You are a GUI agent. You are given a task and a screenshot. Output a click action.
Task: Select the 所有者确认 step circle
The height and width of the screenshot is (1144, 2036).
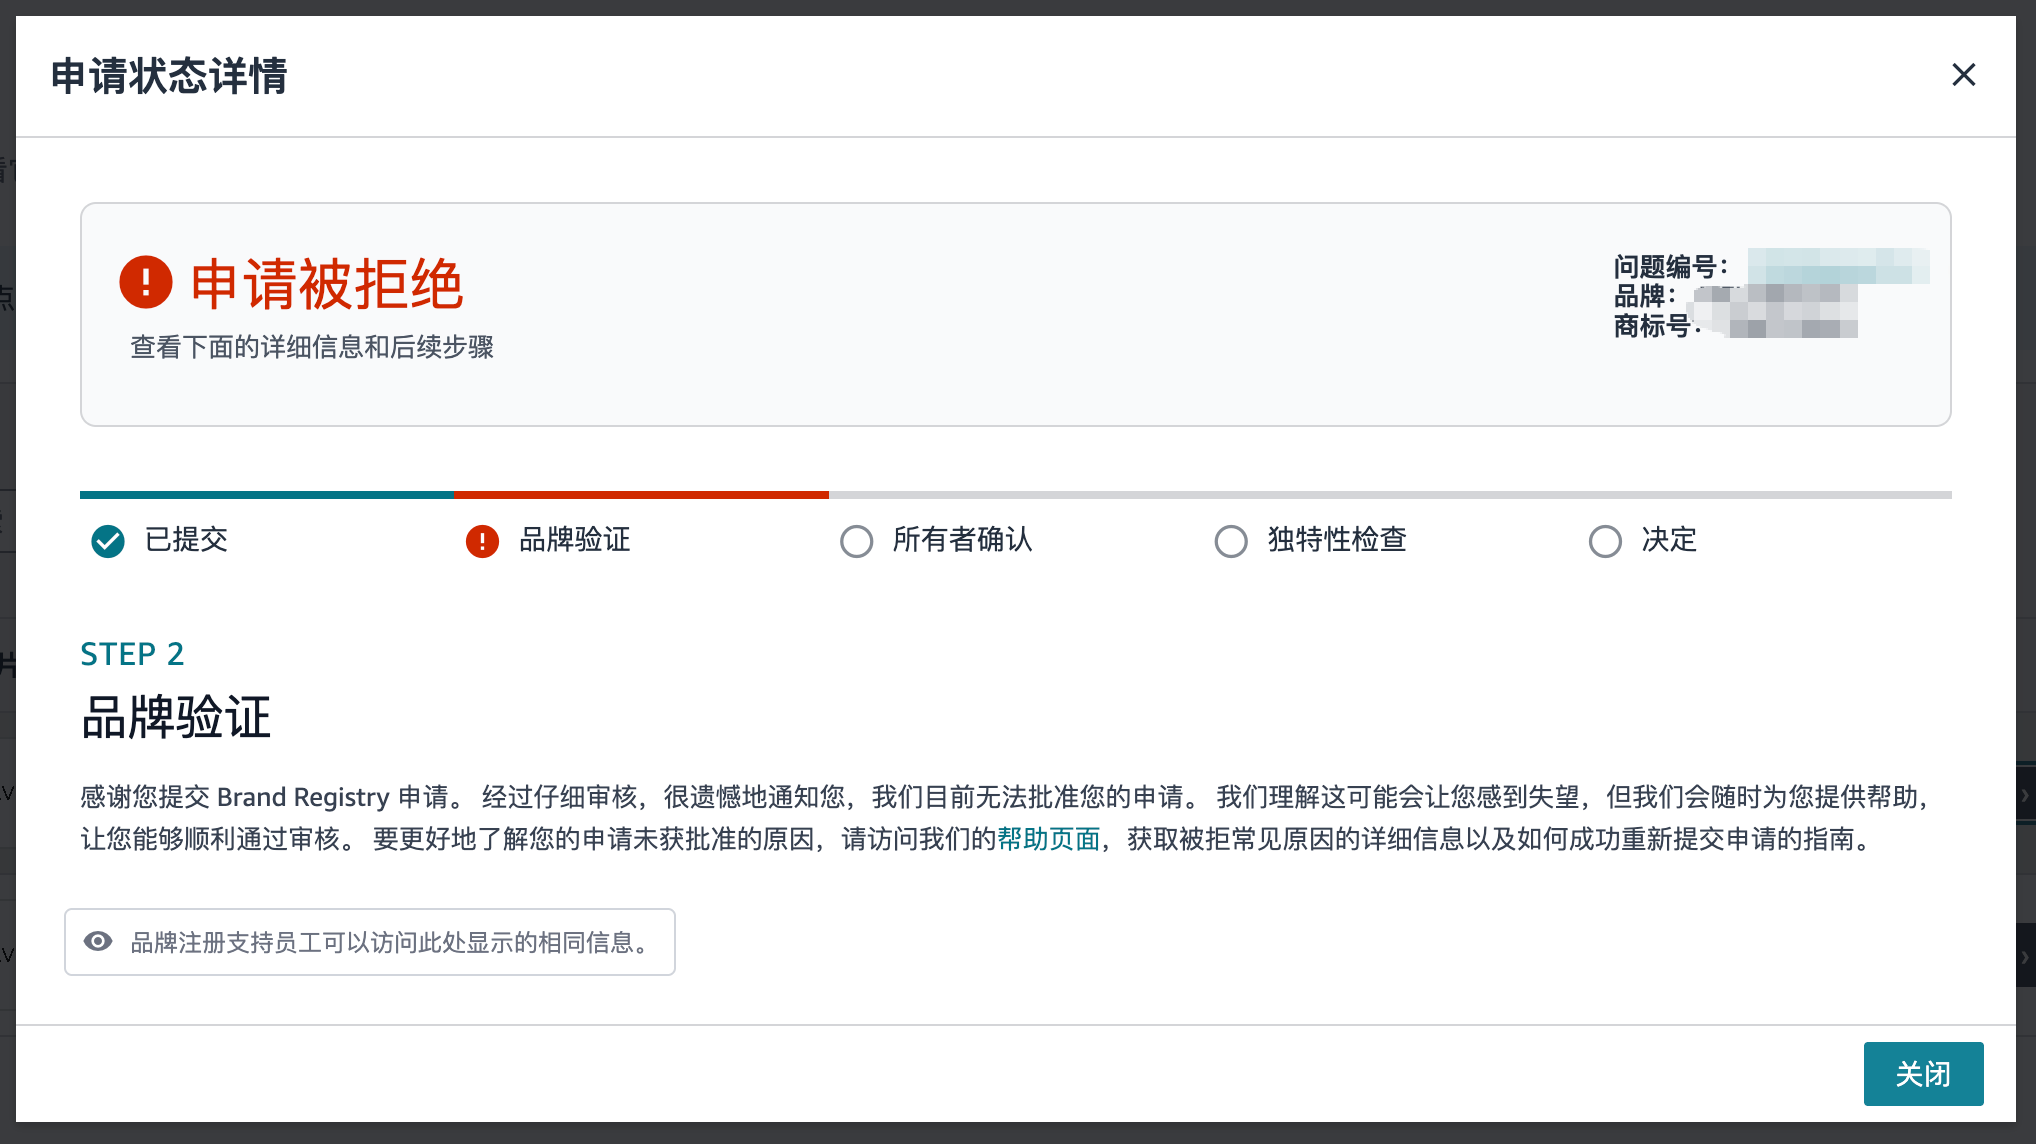pyautogui.click(x=856, y=541)
